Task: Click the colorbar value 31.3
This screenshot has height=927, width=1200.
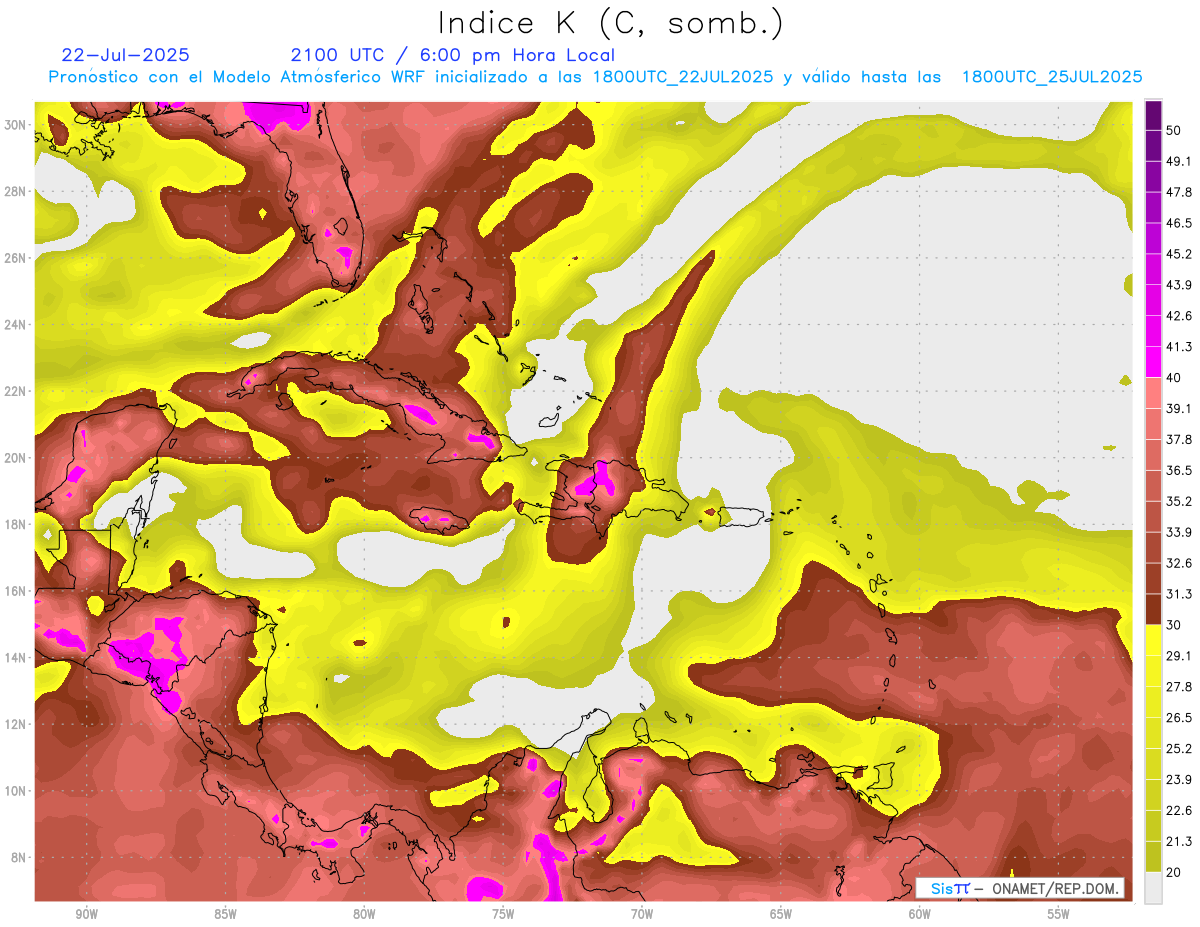Action: click(x=1179, y=594)
